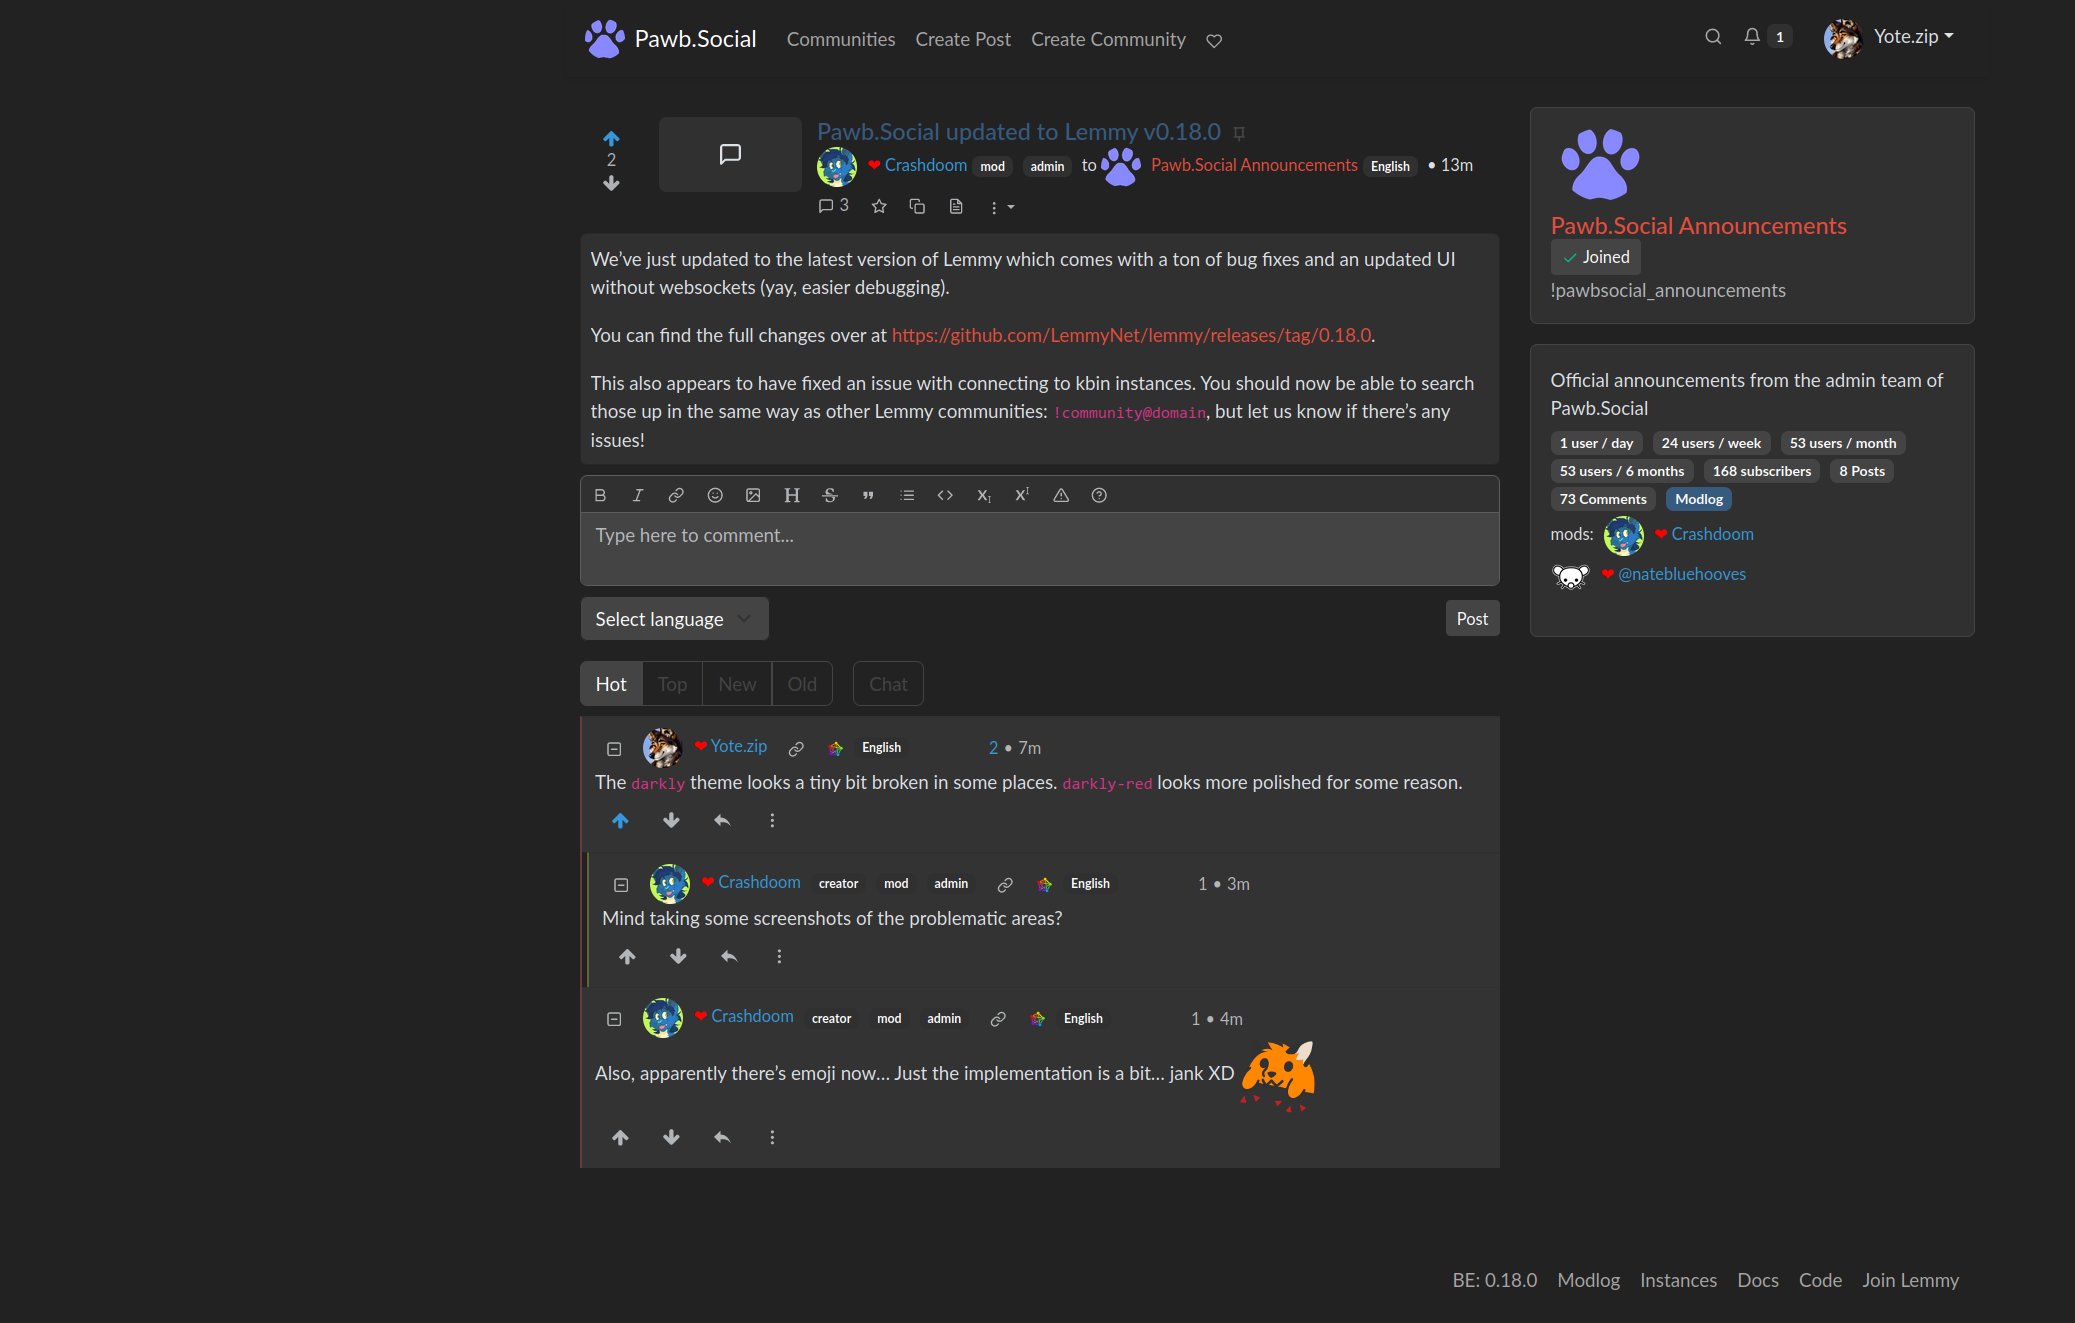Viewport: 2075px width, 1323px height.
Task: Insert quote in comment editor
Action: [x=868, y=495]
